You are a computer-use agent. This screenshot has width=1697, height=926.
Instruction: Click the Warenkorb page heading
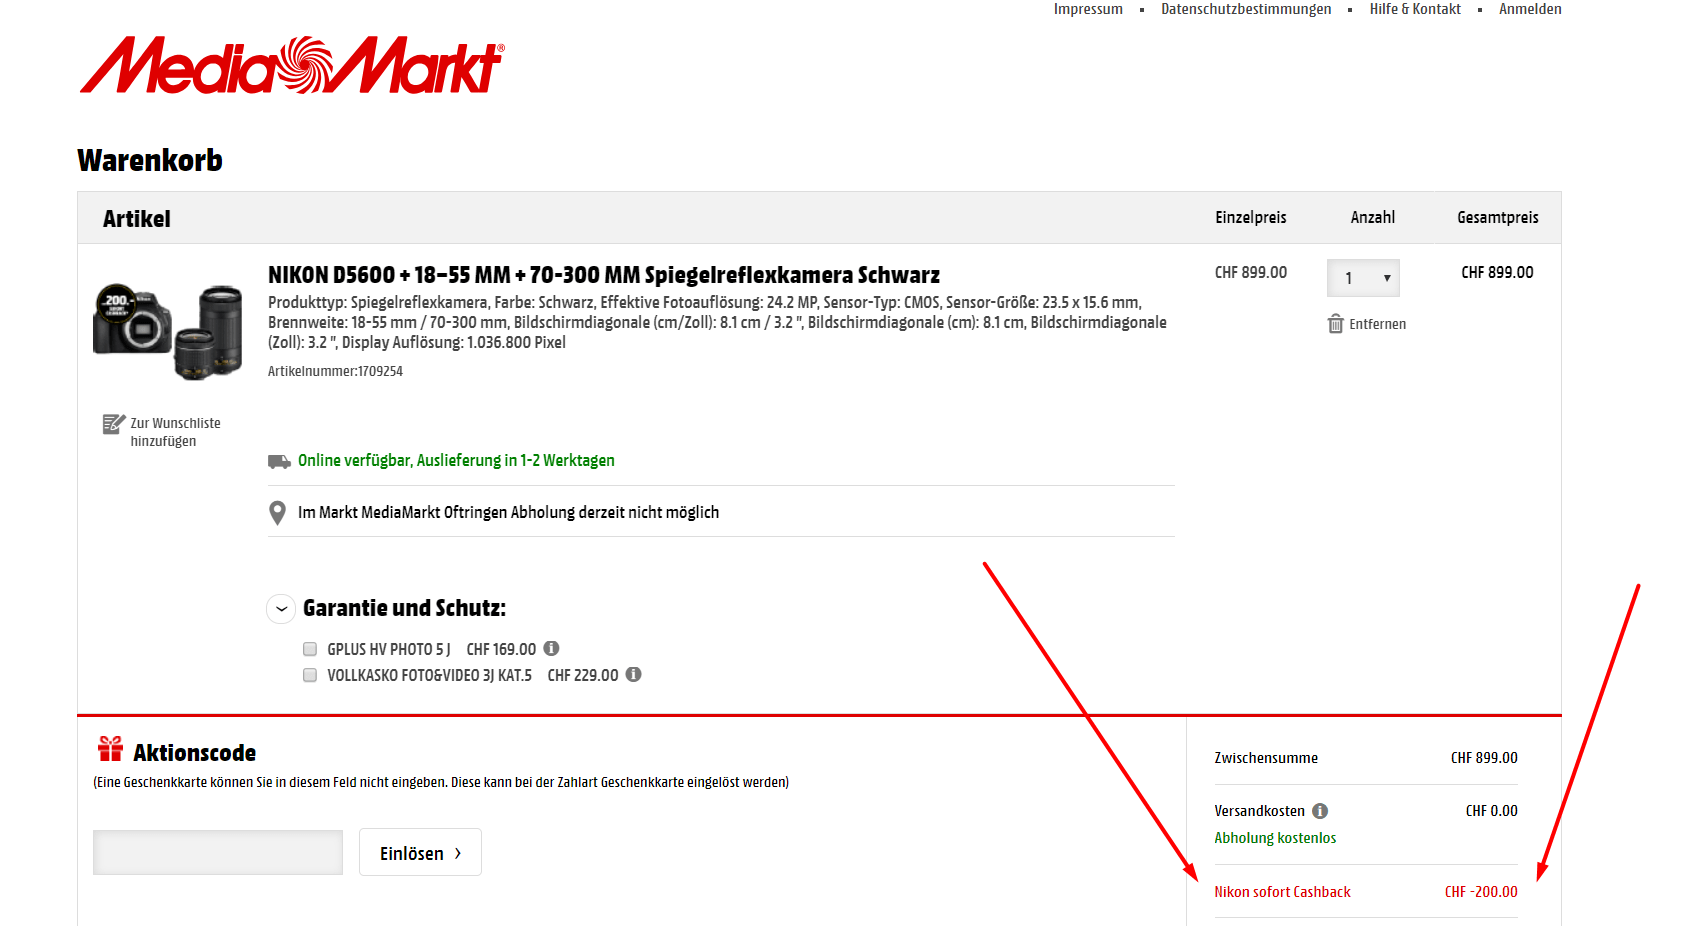(150, 160)
